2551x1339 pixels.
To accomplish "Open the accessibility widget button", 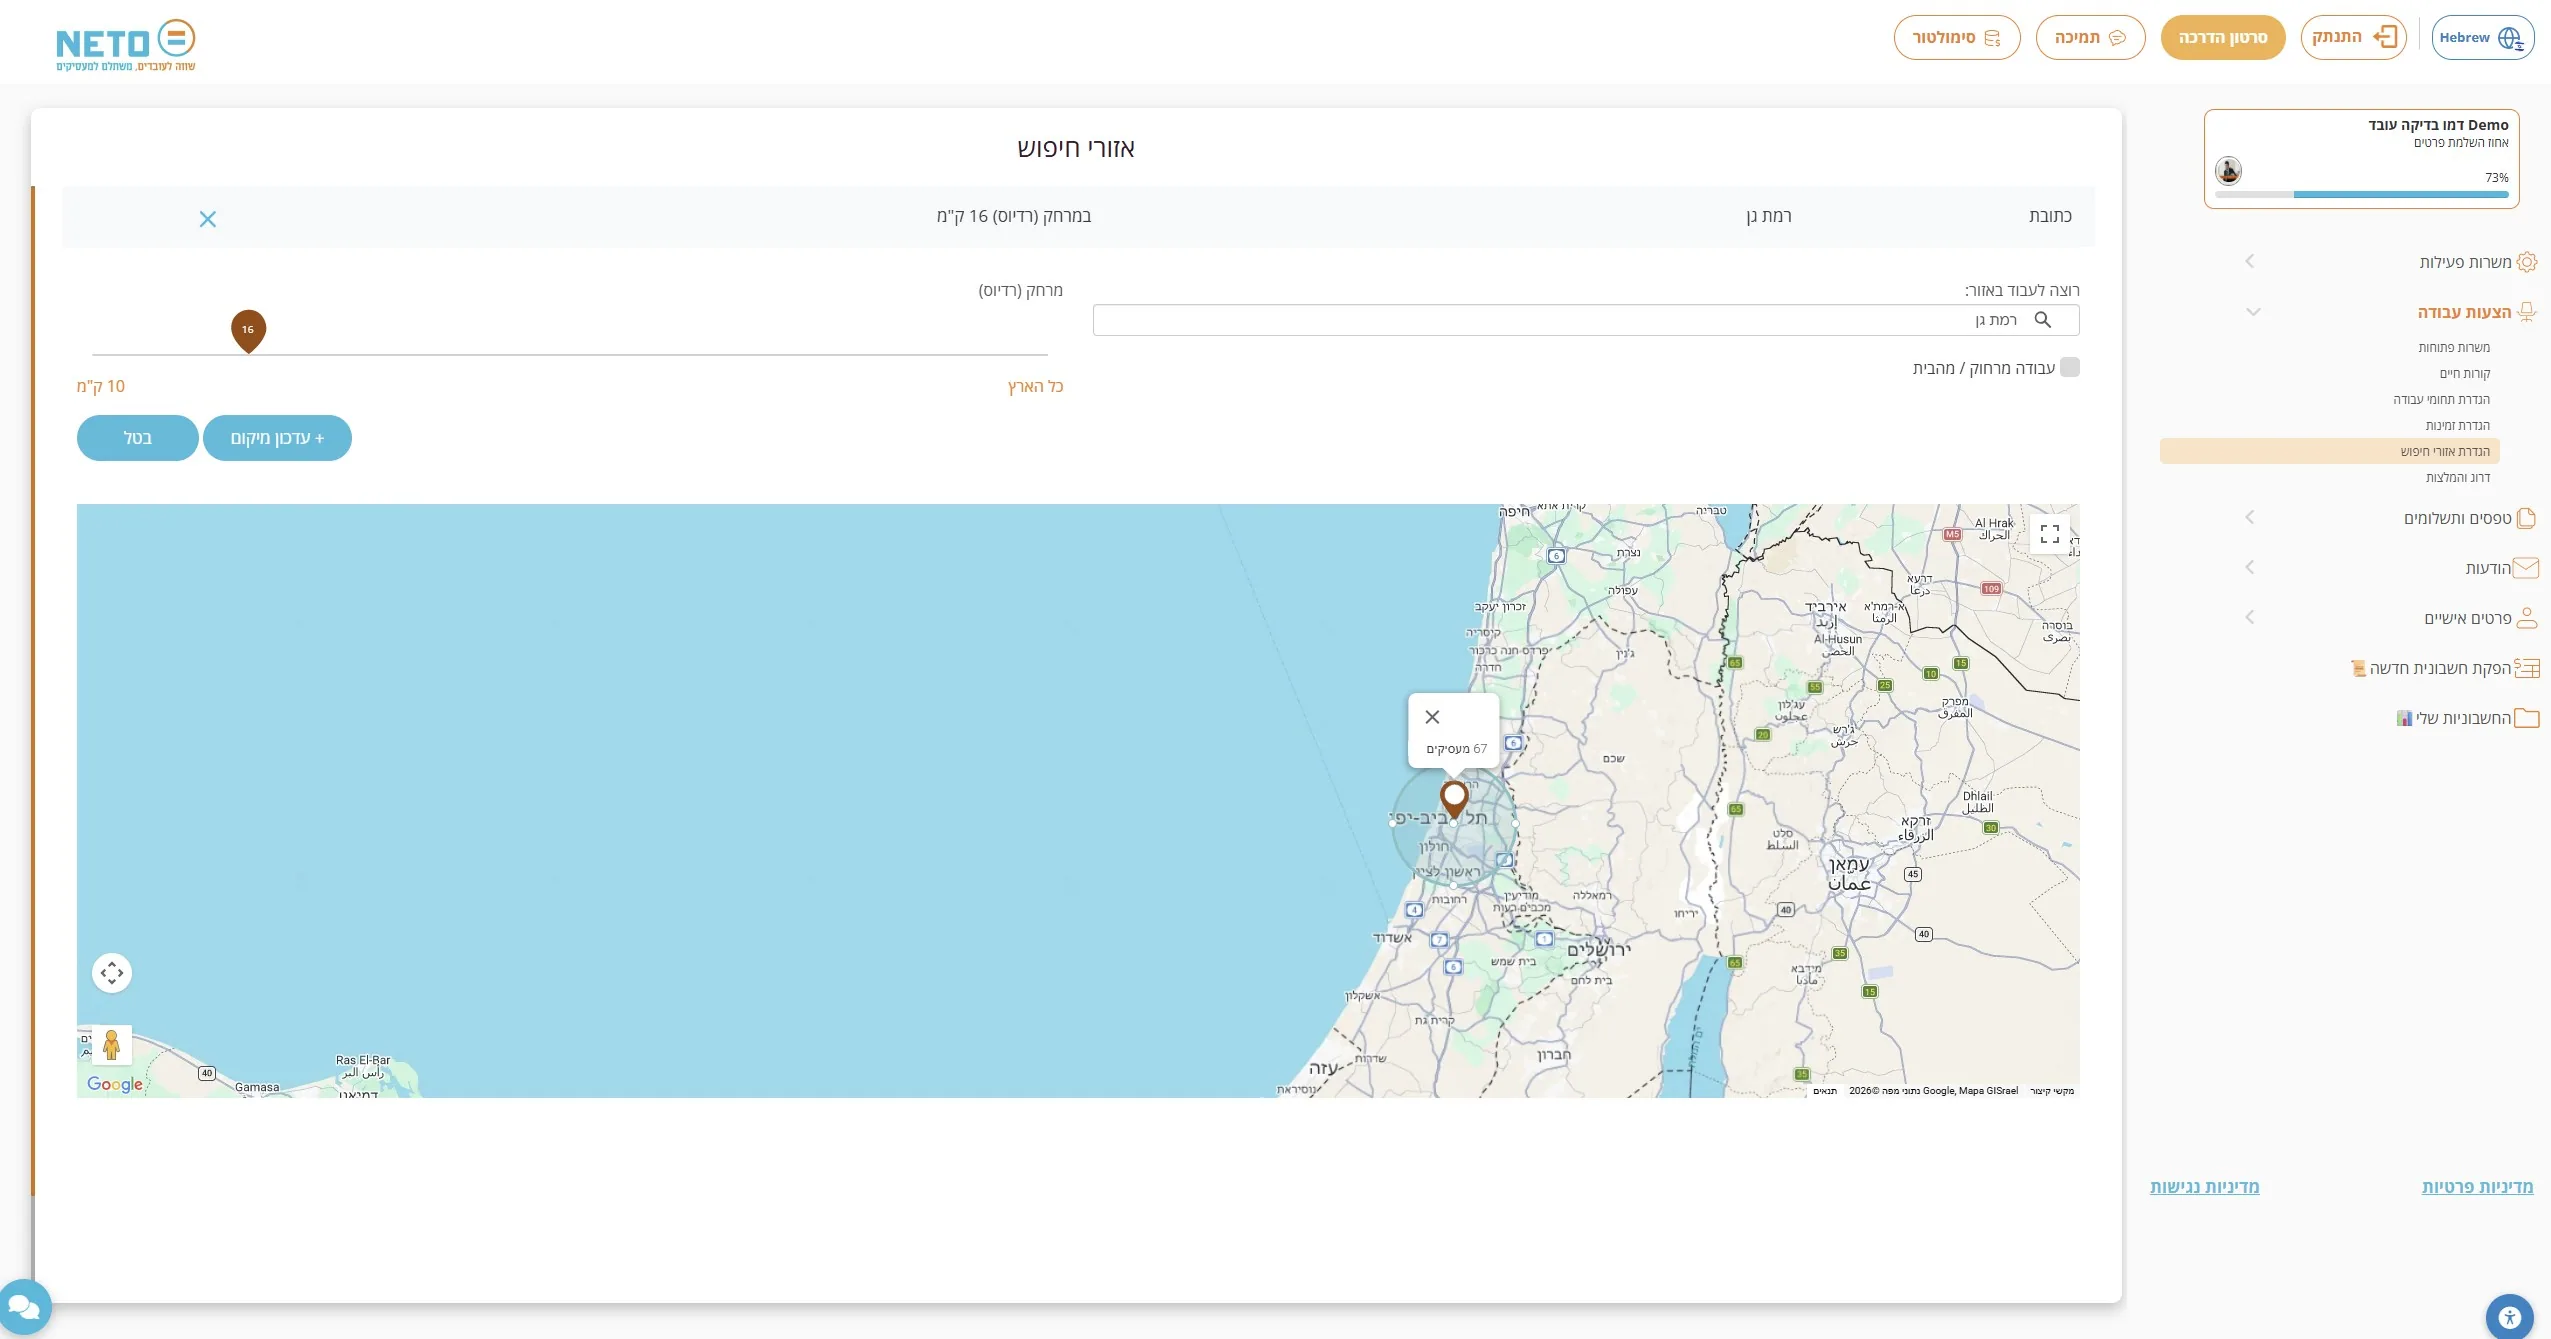I will [2509, 1316].
